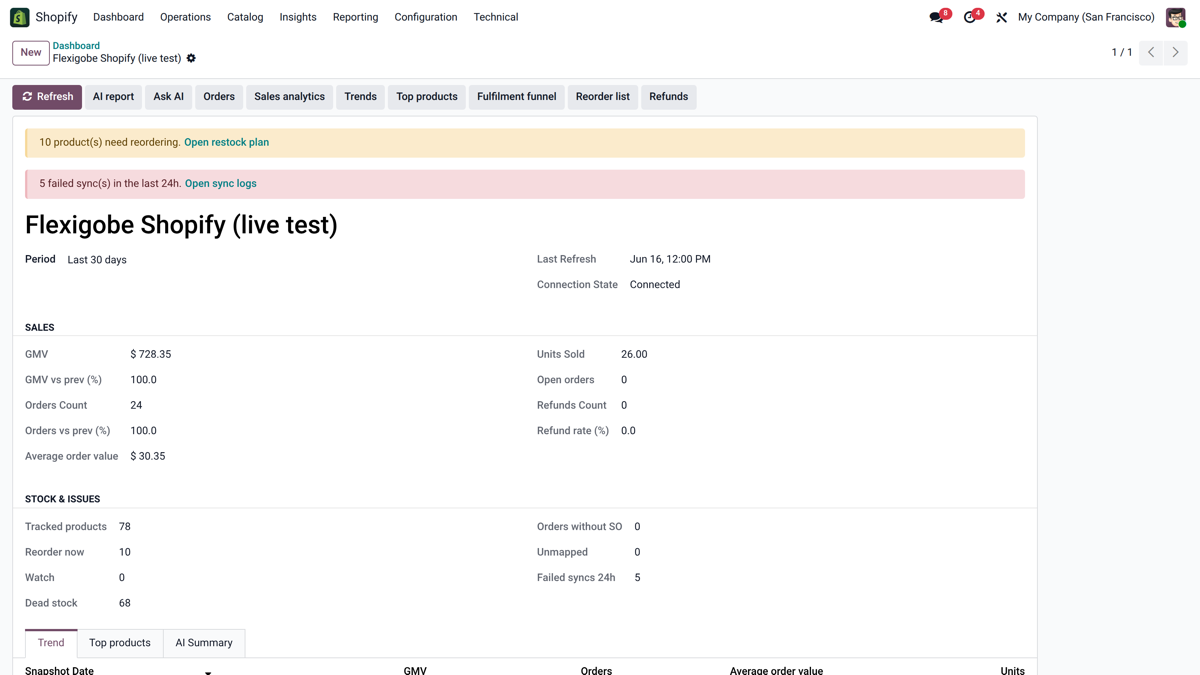
Task: Open company switcher My Company (San Francisco)
Action: (x=1086, y=17)
